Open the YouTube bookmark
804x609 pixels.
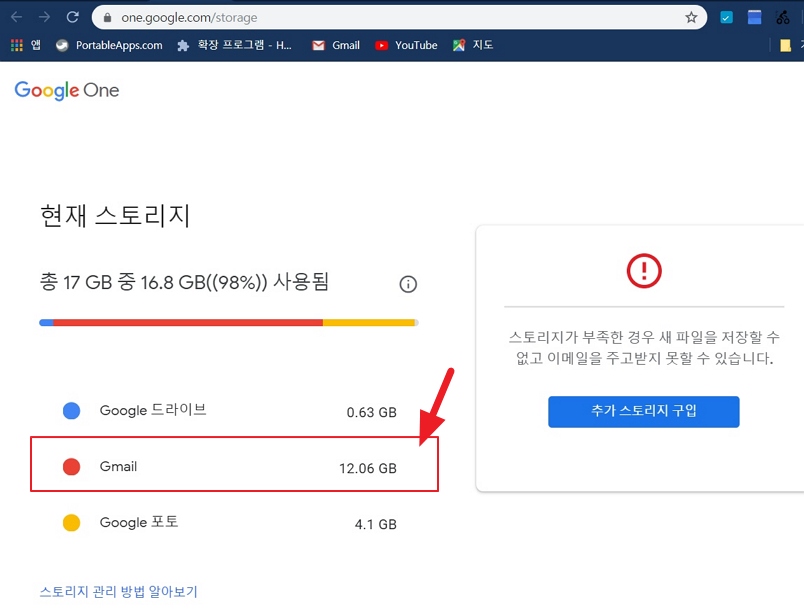pyautogui.click(x=406, y=45)
